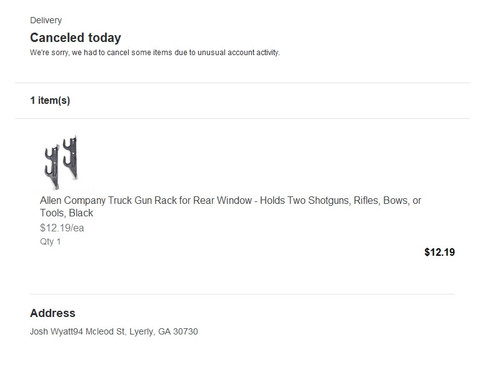Click the bold $12.19 item total
Image resolution: width=500 pixels, height=379 pixels.
439,252
